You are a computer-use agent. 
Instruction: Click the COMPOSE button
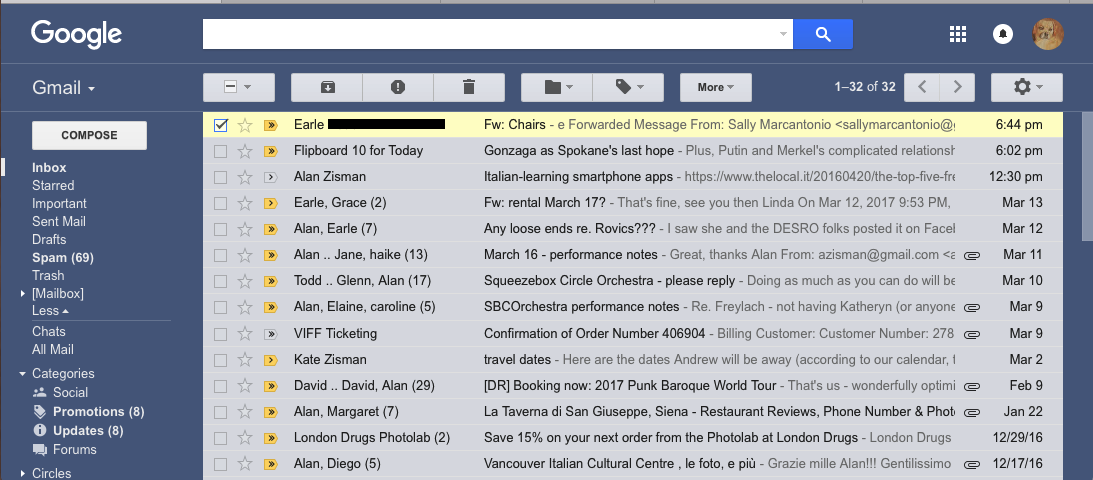click(x=89, y=135)
